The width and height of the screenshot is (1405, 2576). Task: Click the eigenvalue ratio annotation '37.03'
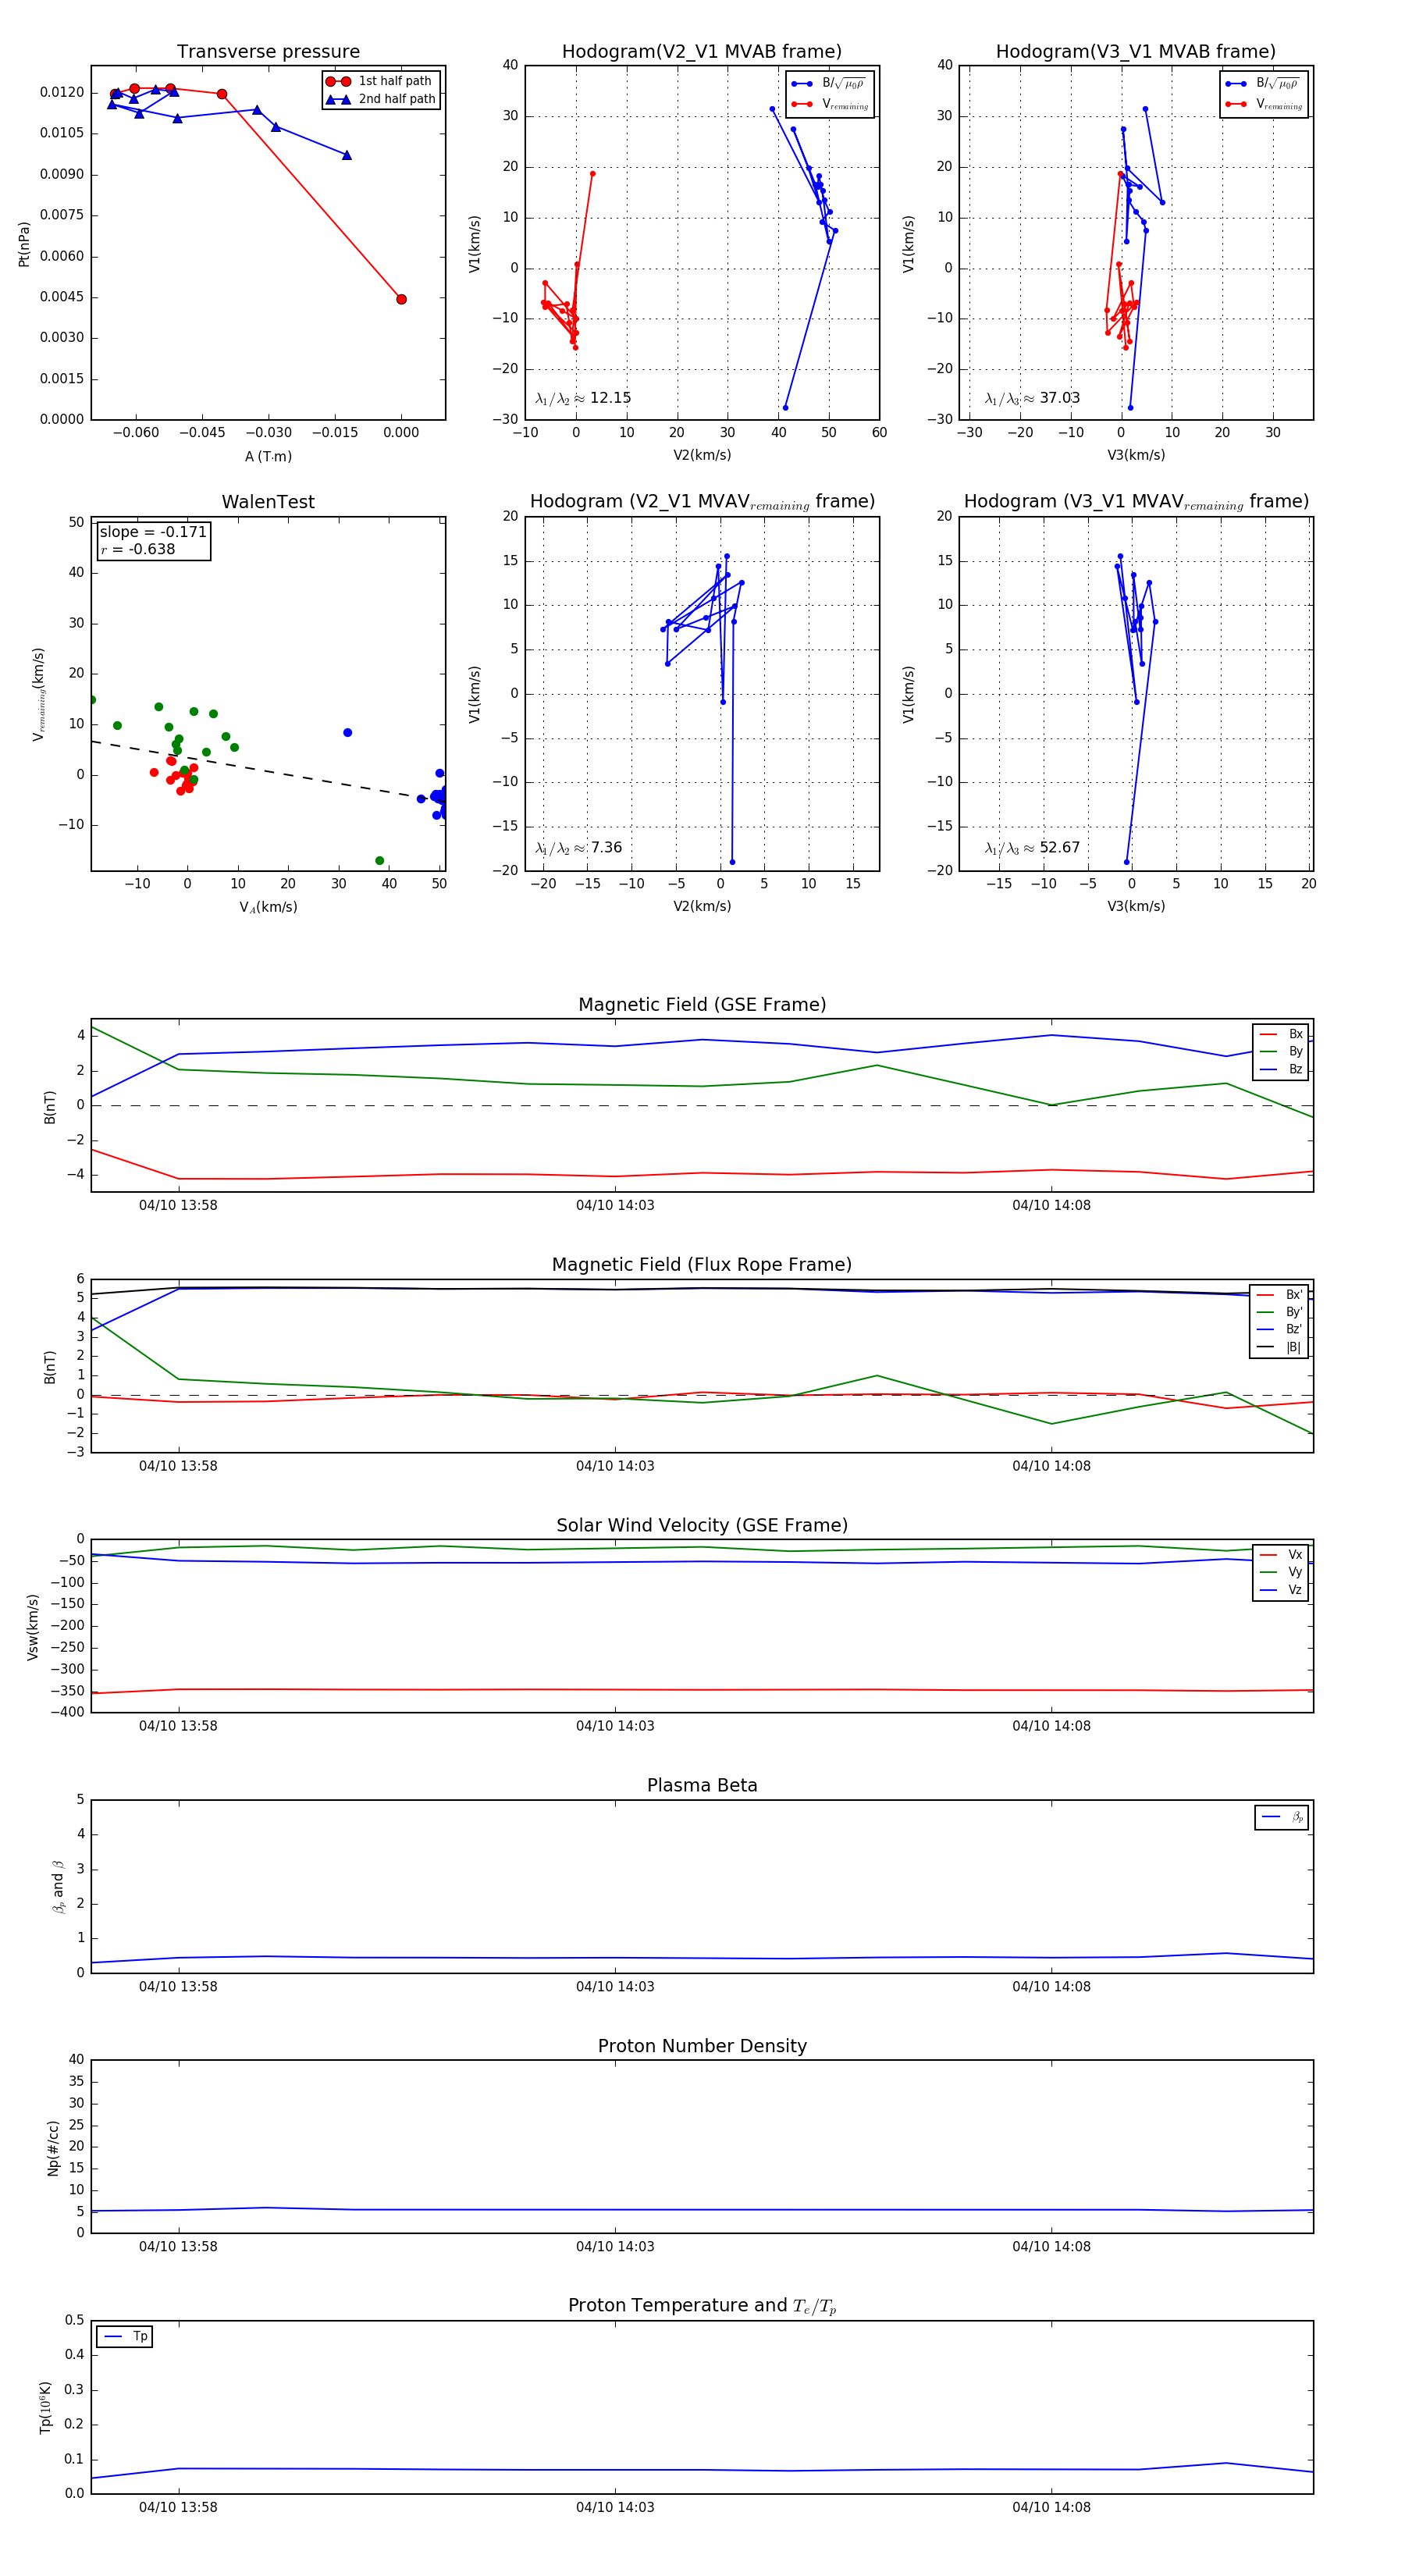click(x=1032, y=398)
